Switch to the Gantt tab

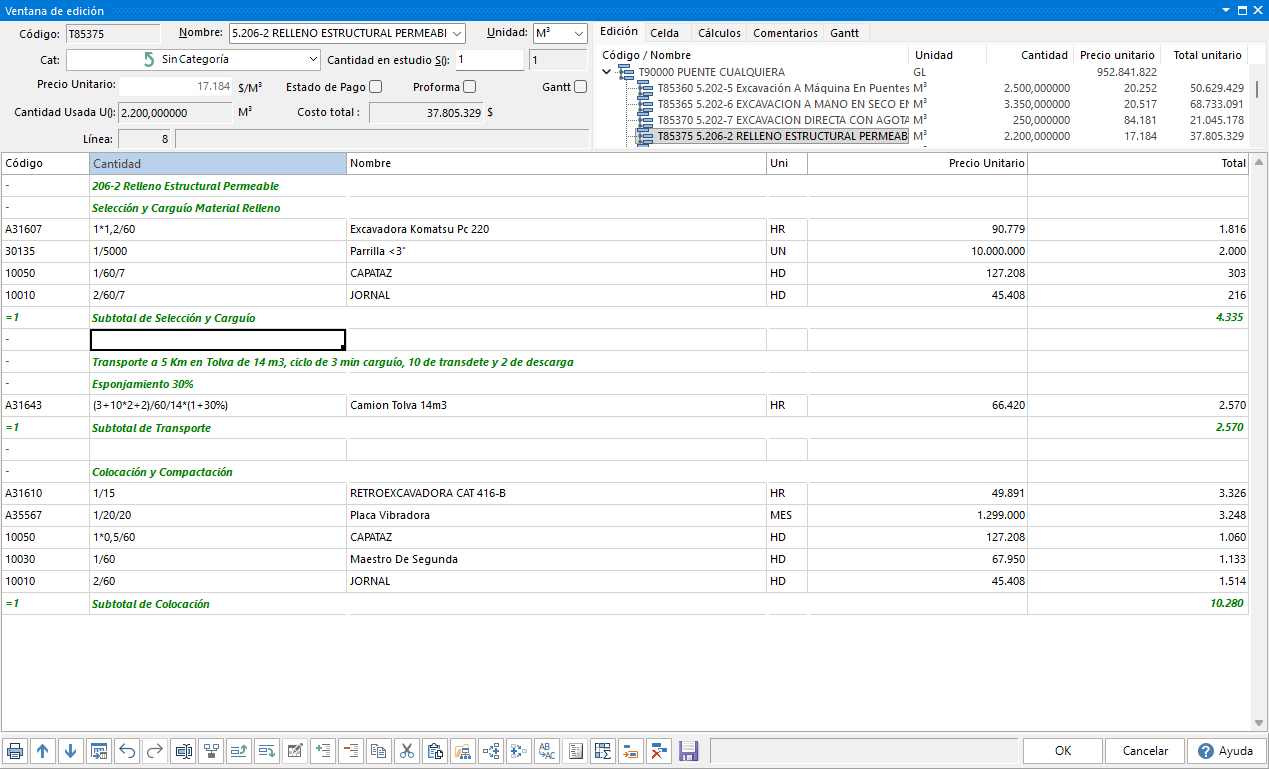844,33
